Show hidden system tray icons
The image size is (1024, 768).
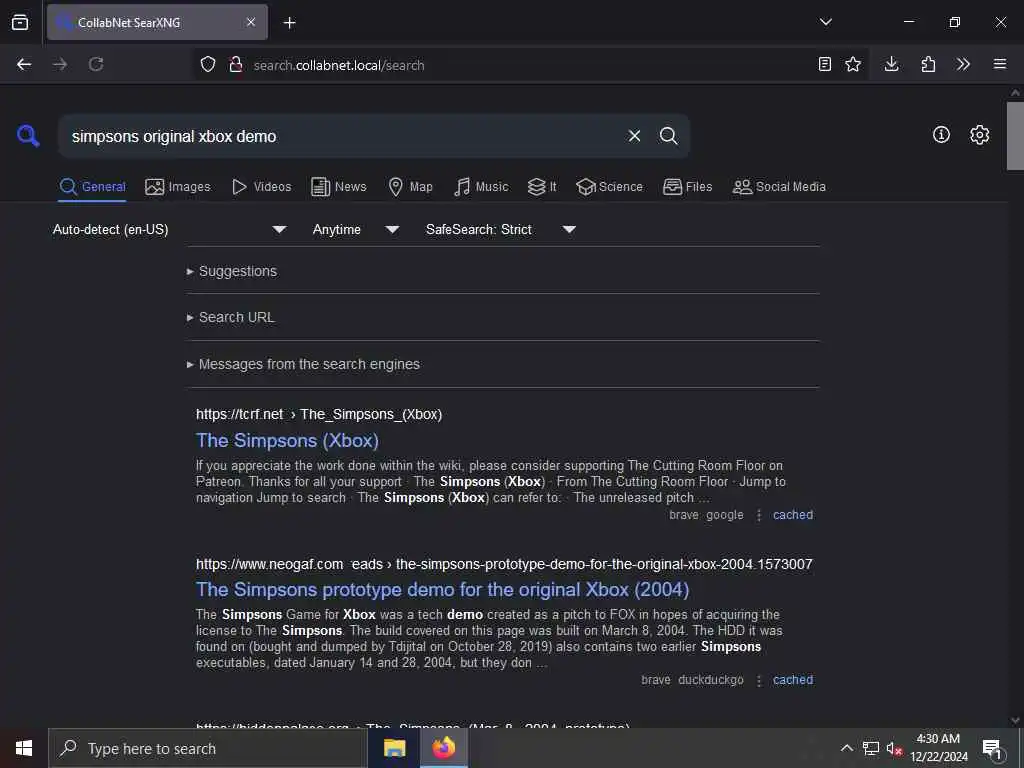click(846, 748)
